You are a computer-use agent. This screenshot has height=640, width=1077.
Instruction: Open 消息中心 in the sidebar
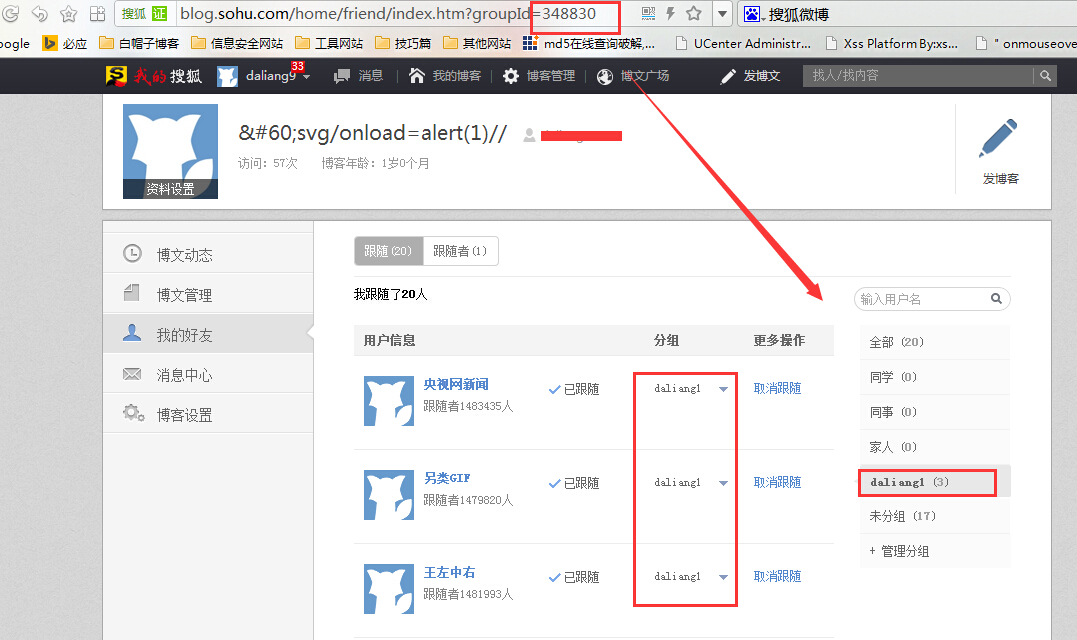pos(208,374)
